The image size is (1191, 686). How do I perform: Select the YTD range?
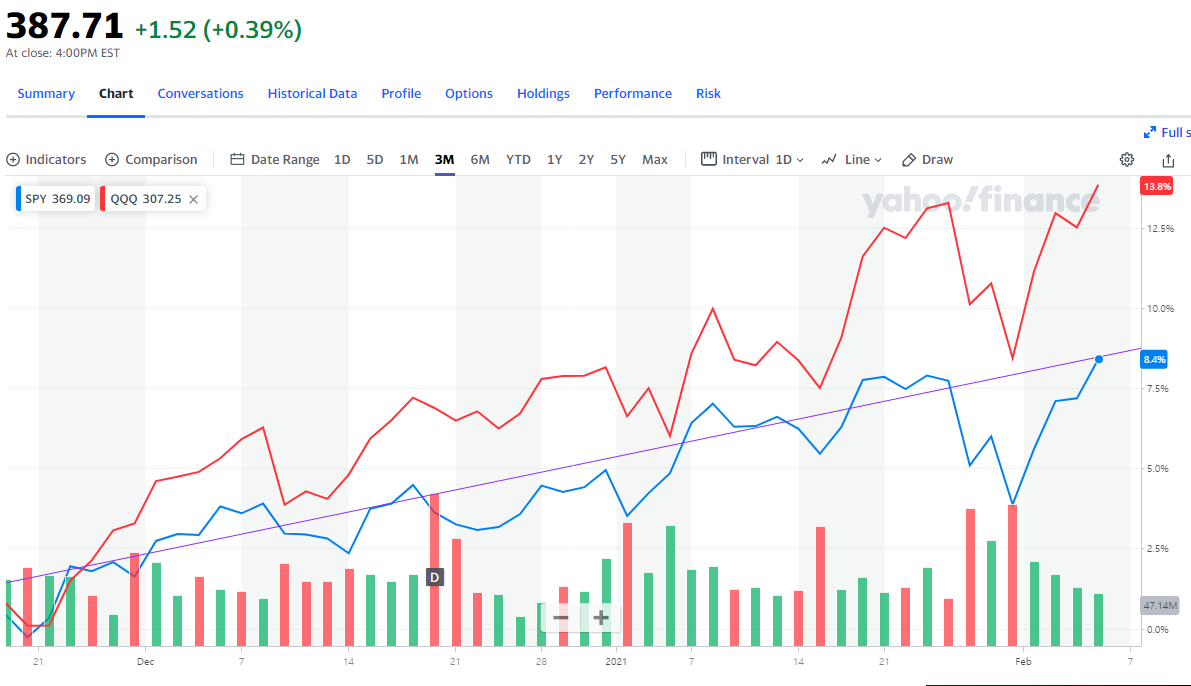[x=518, y=160]
